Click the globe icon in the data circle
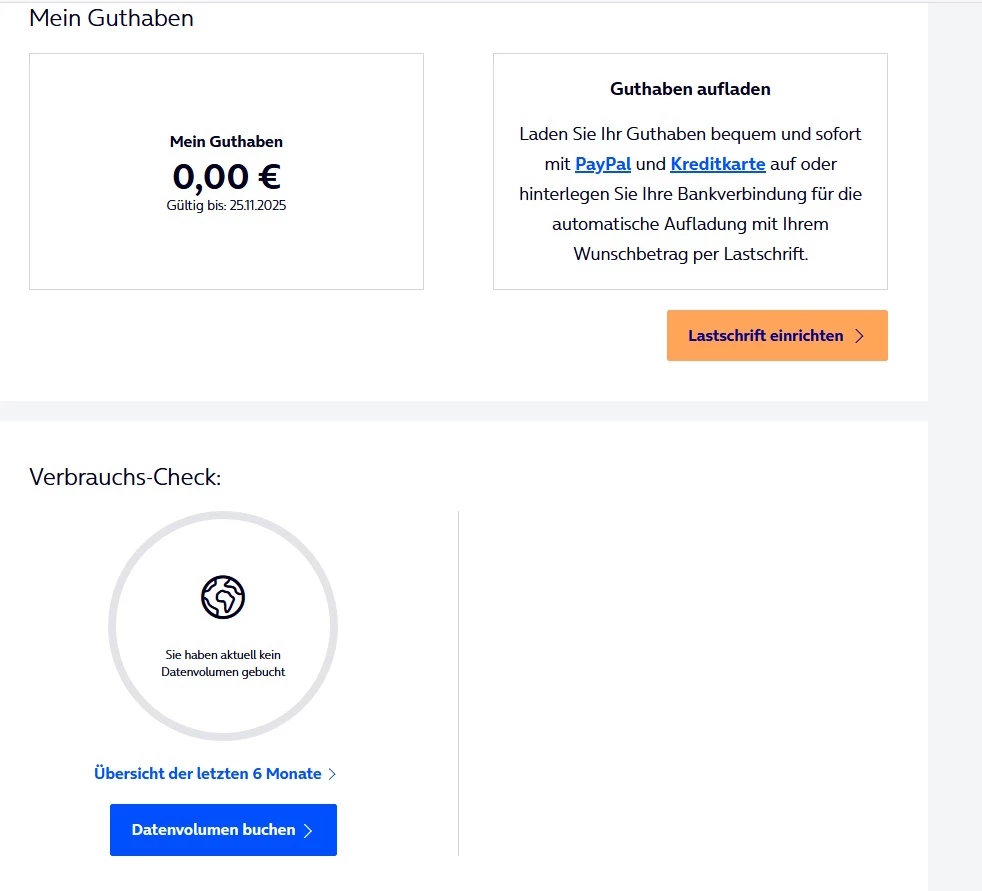This screenshot has width=982, height=891. (x=223, y=597)
